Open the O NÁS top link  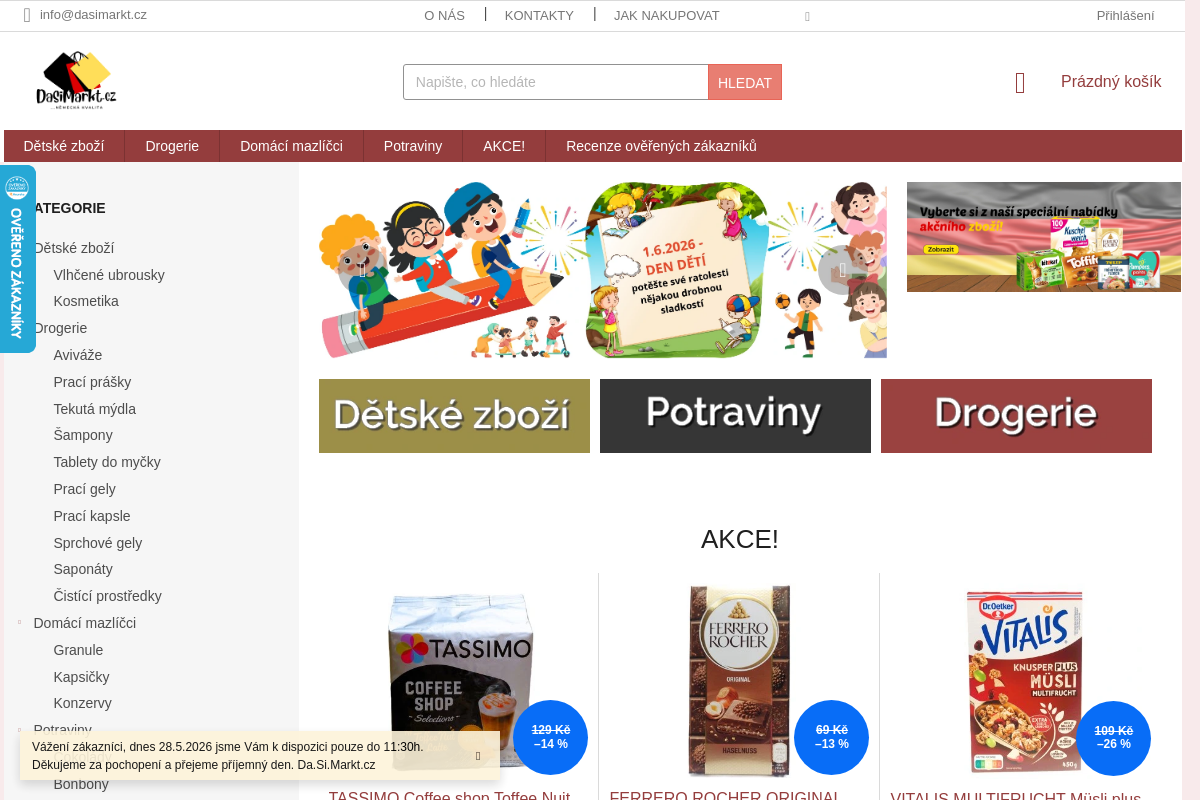pos(444,15)
